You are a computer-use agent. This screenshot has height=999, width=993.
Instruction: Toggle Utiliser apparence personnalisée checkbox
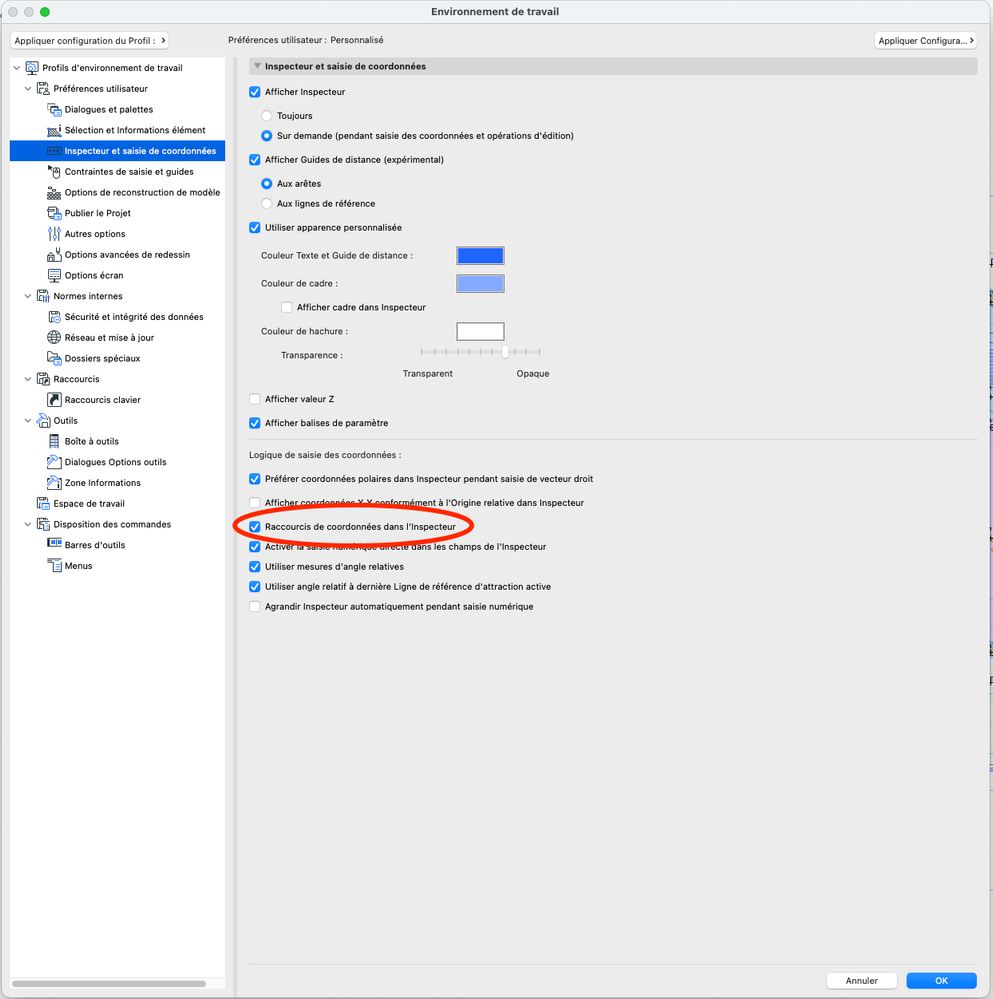coord(255,227)
